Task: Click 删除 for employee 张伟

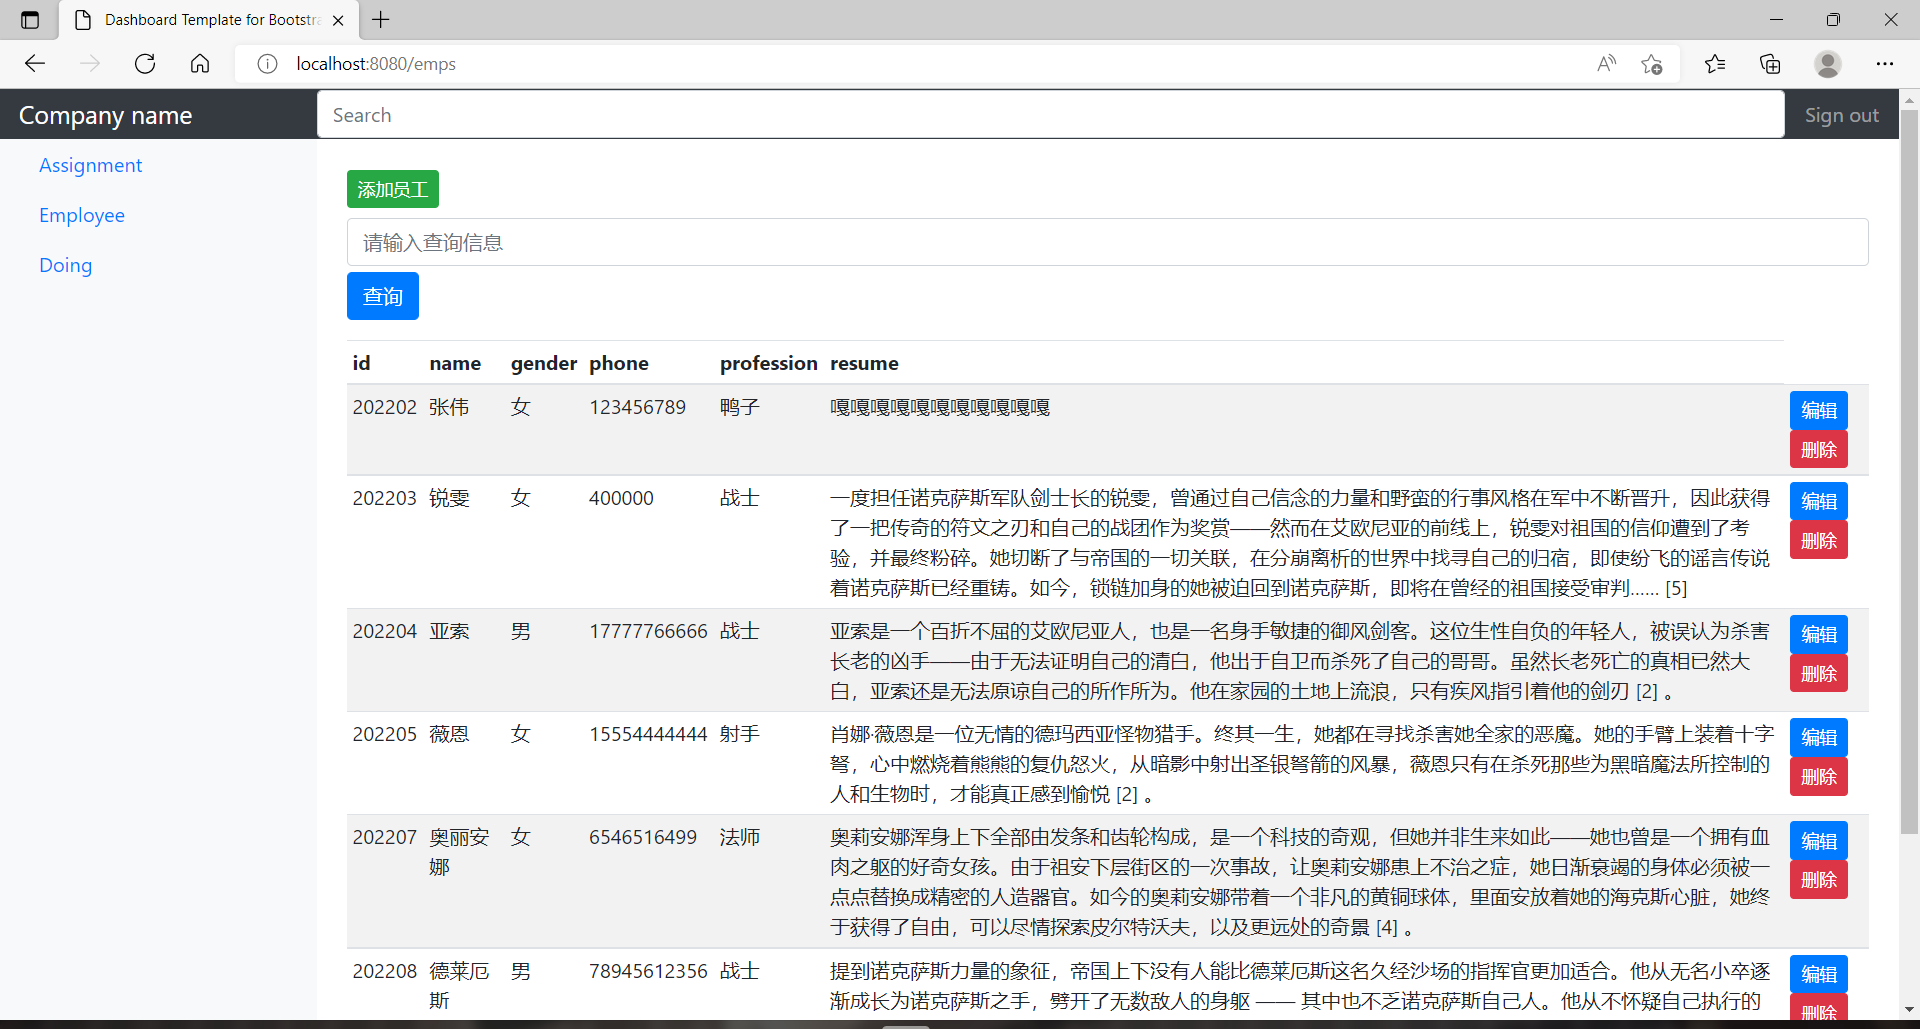Action: [1819, 450]
